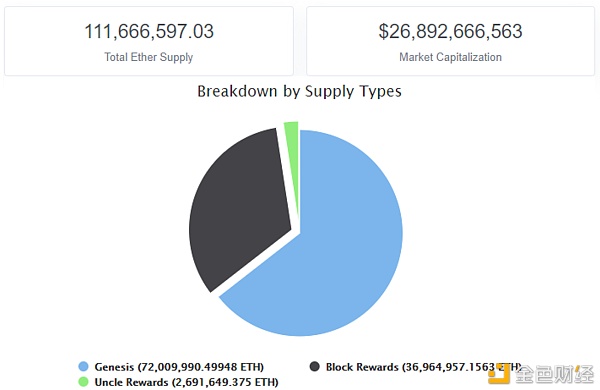Toggle the Block Rewards legend label
600x390 pixels.
tap(423, 367)
